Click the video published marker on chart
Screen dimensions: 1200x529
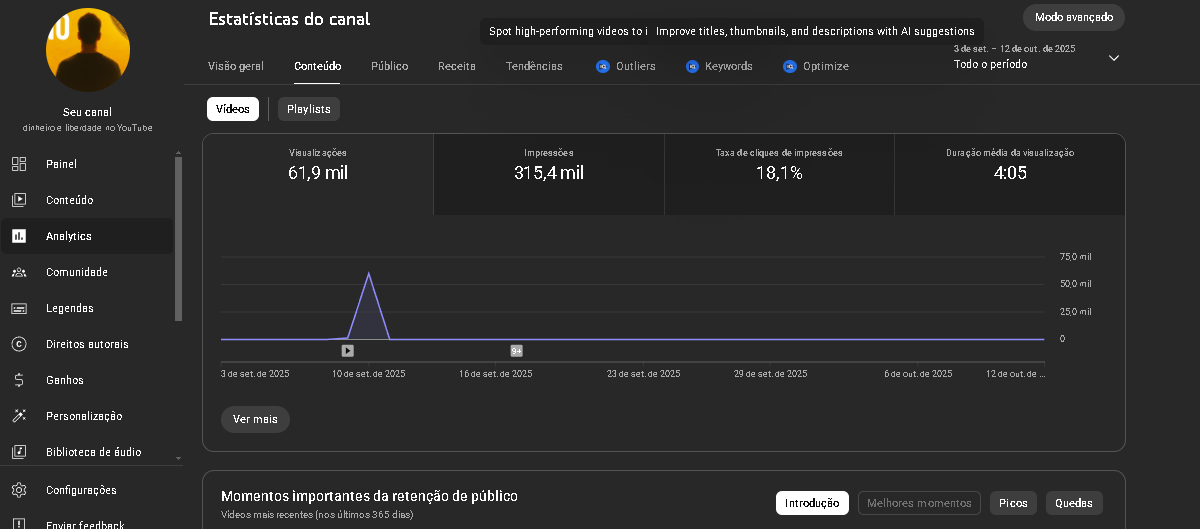(x=347, y=350)
